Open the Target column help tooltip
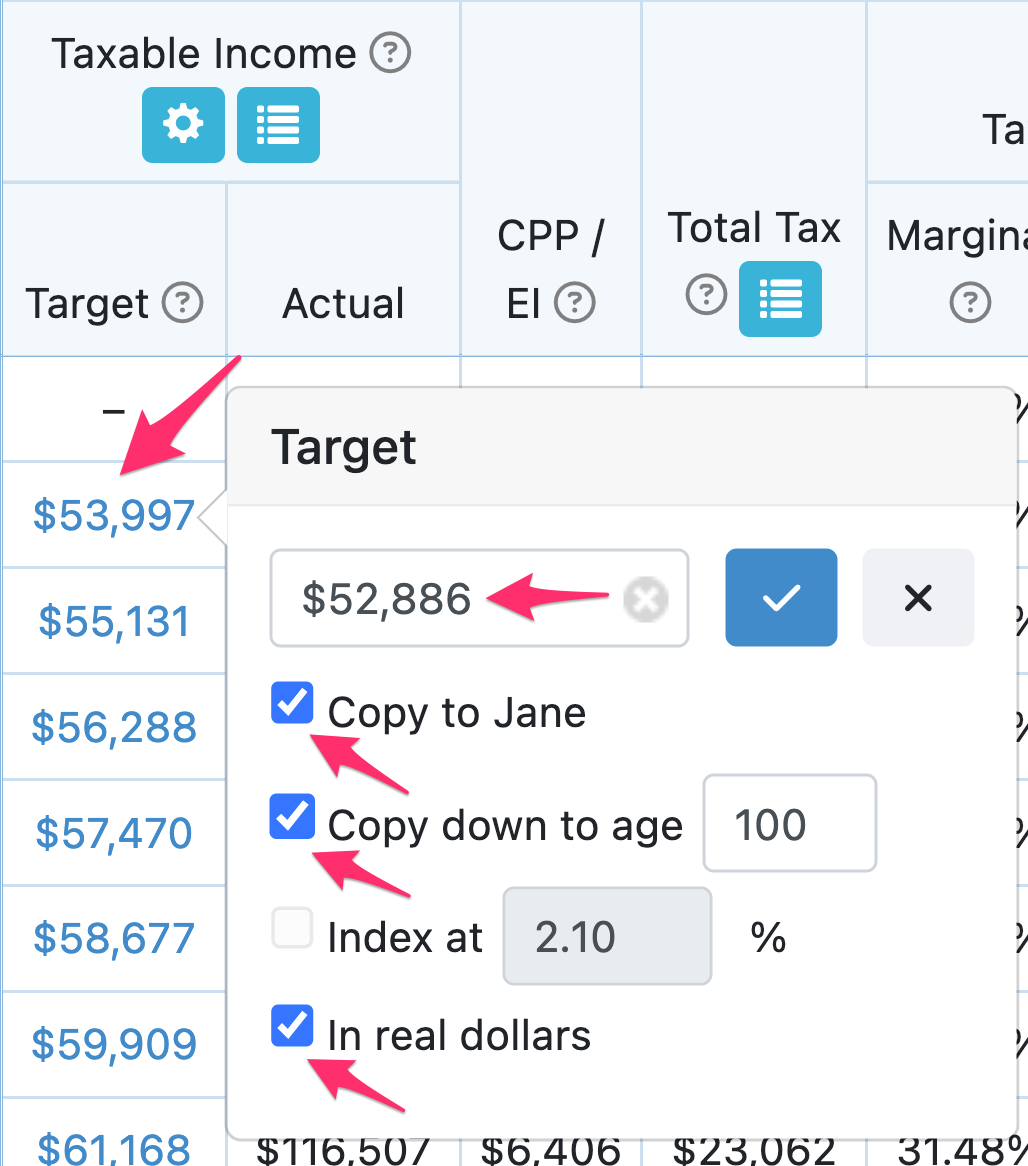Screen dimensions: 1028x1166 [x=180, y=302]
